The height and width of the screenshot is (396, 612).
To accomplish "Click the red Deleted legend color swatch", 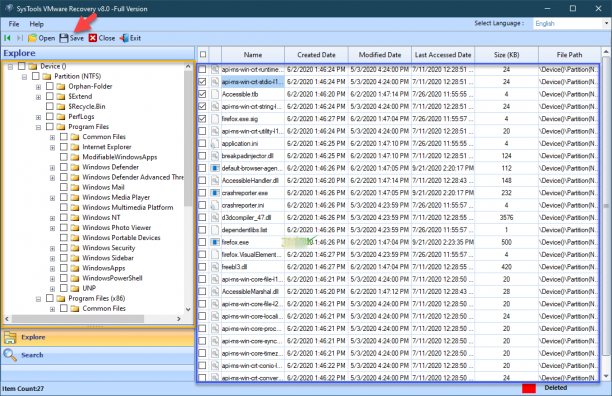I will [x=529, y=388].
